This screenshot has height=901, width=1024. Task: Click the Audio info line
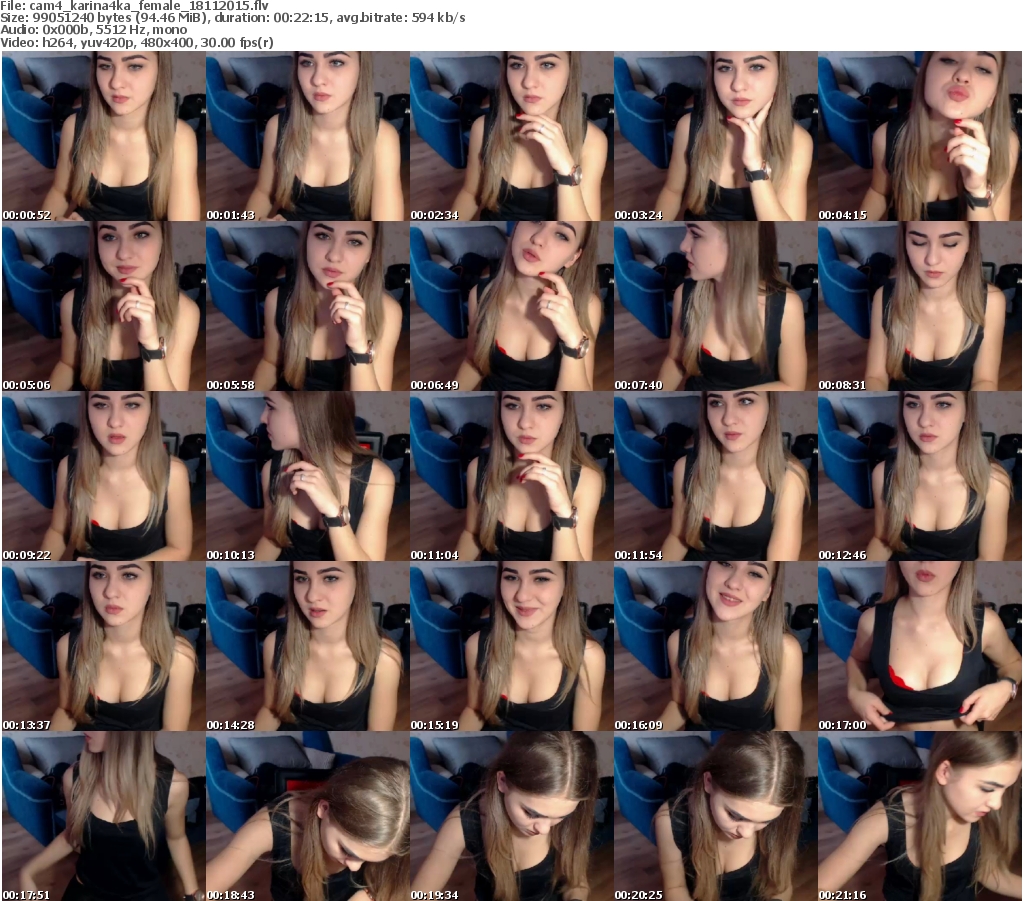pyautogui.click(x=93, y=30)
